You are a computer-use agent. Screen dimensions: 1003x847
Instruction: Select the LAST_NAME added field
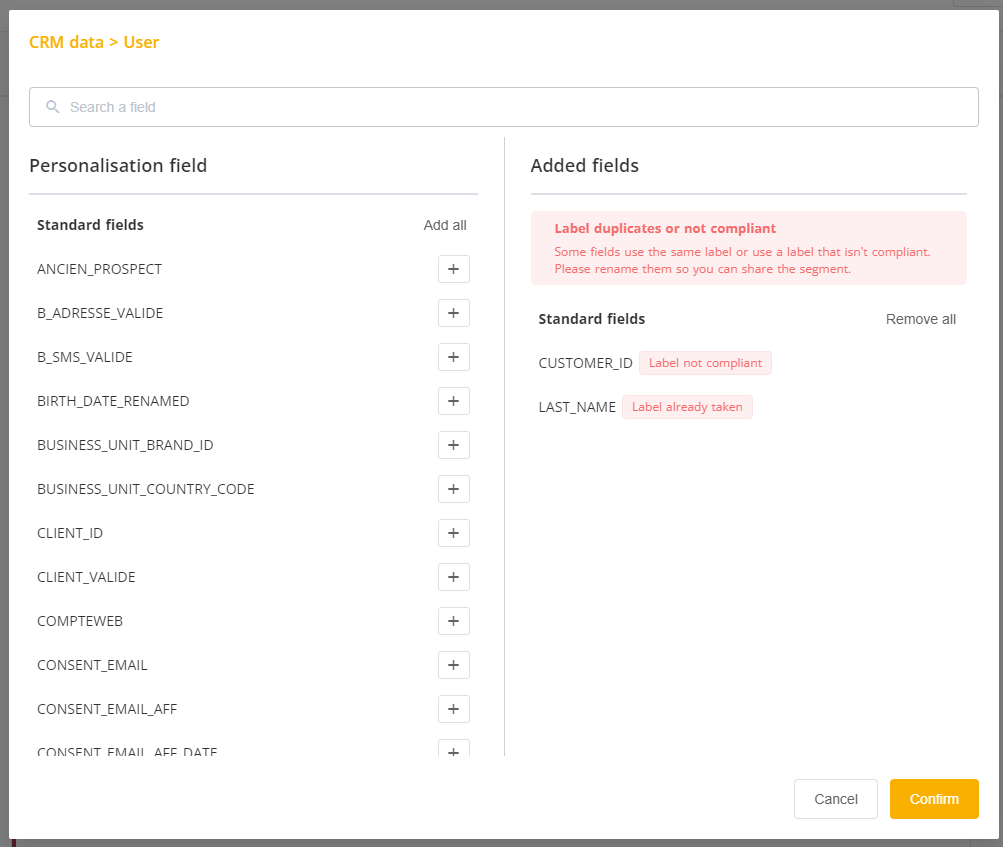coord(577,408)
